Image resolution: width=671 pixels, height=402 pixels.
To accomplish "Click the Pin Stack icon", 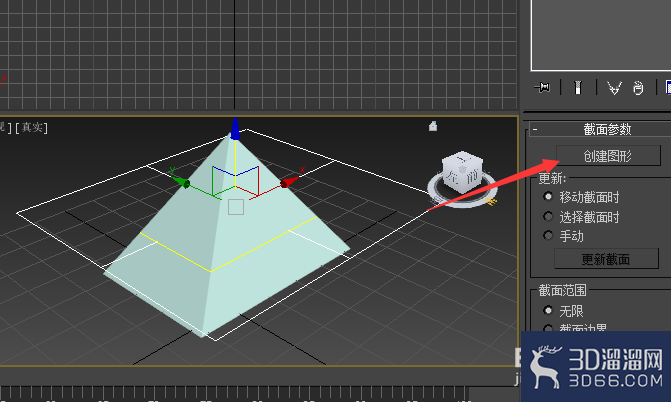I will point(542,88).
